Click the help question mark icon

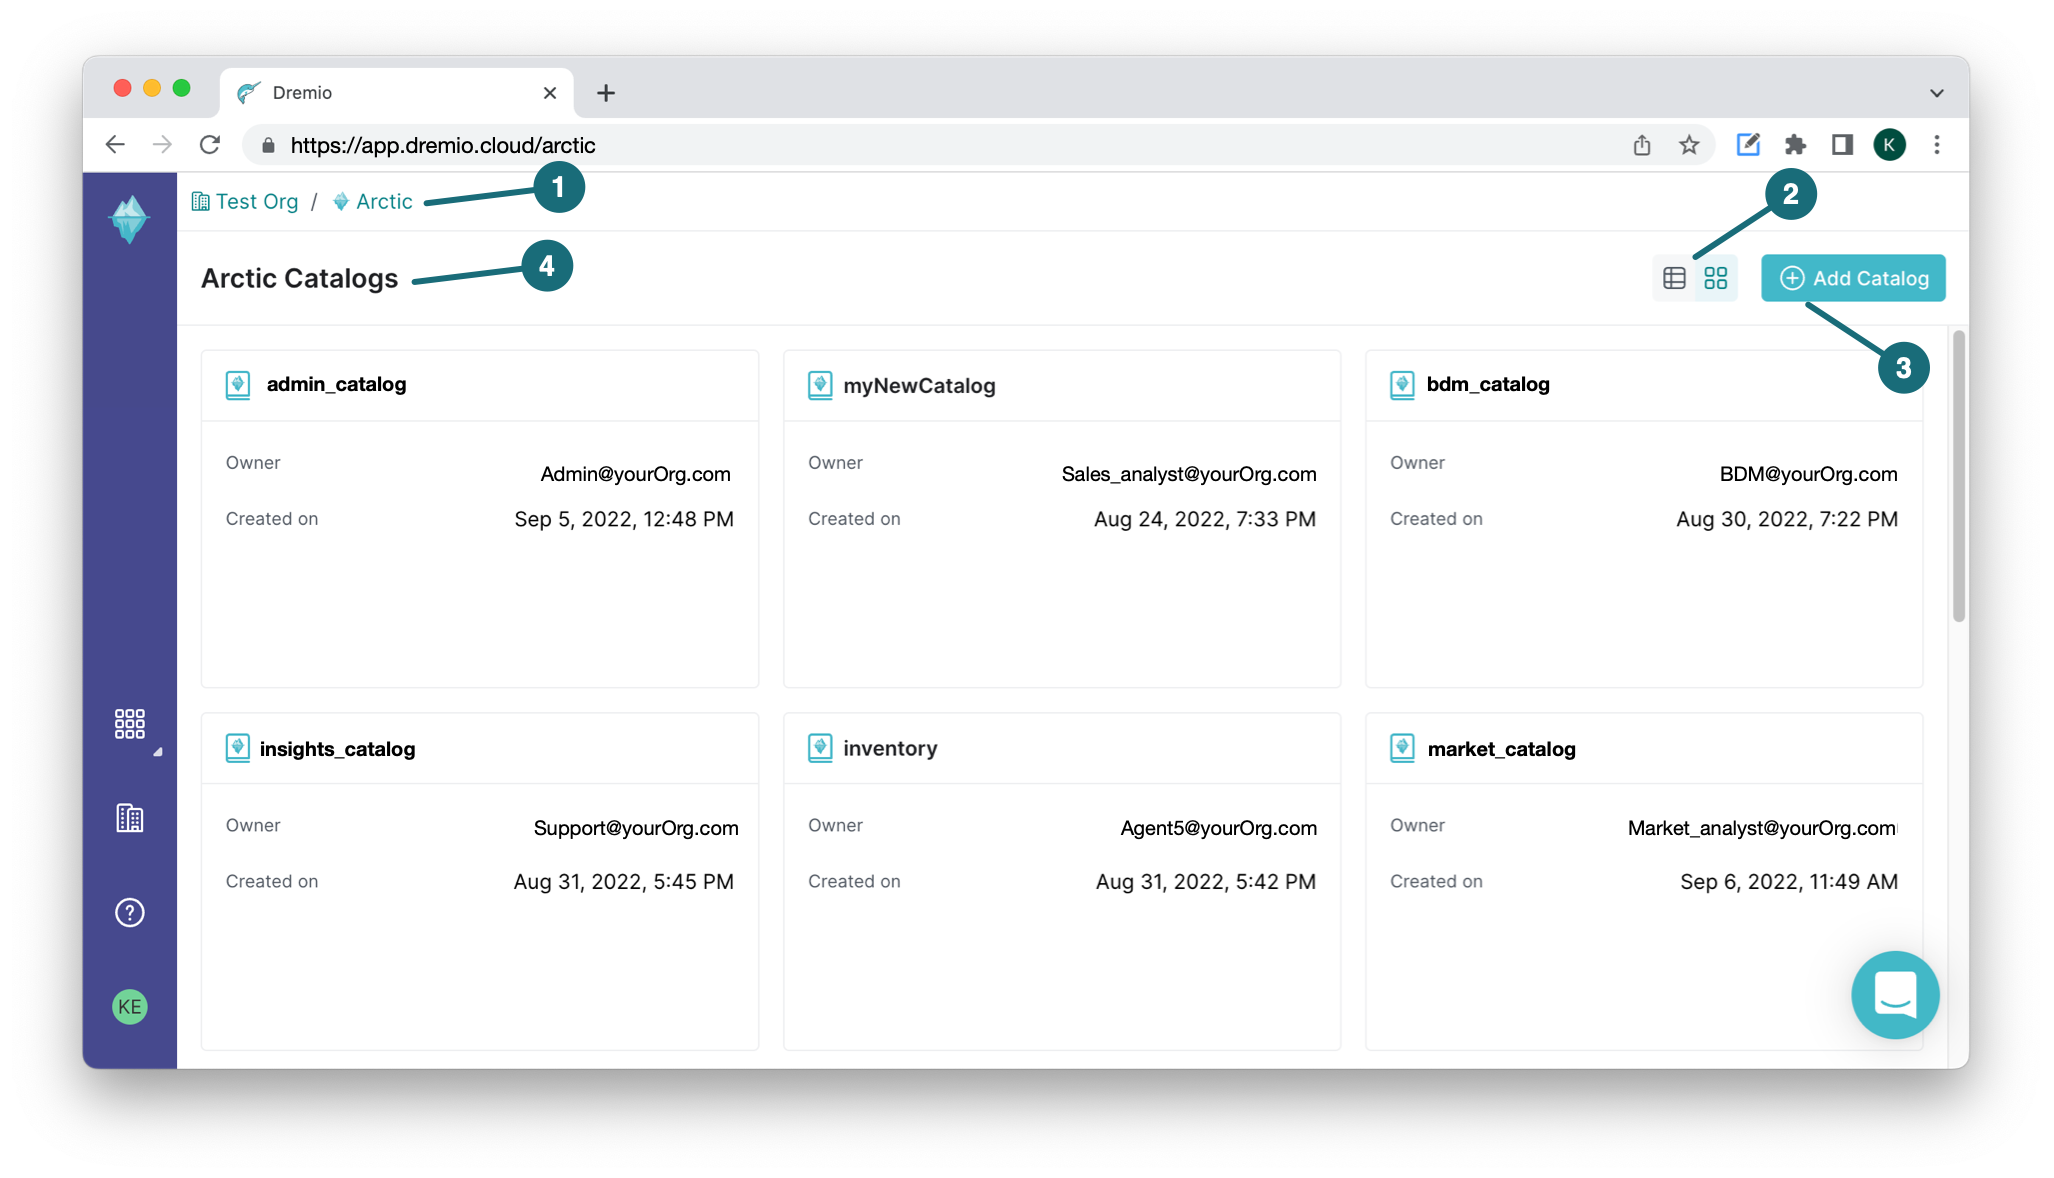point(129,912)
